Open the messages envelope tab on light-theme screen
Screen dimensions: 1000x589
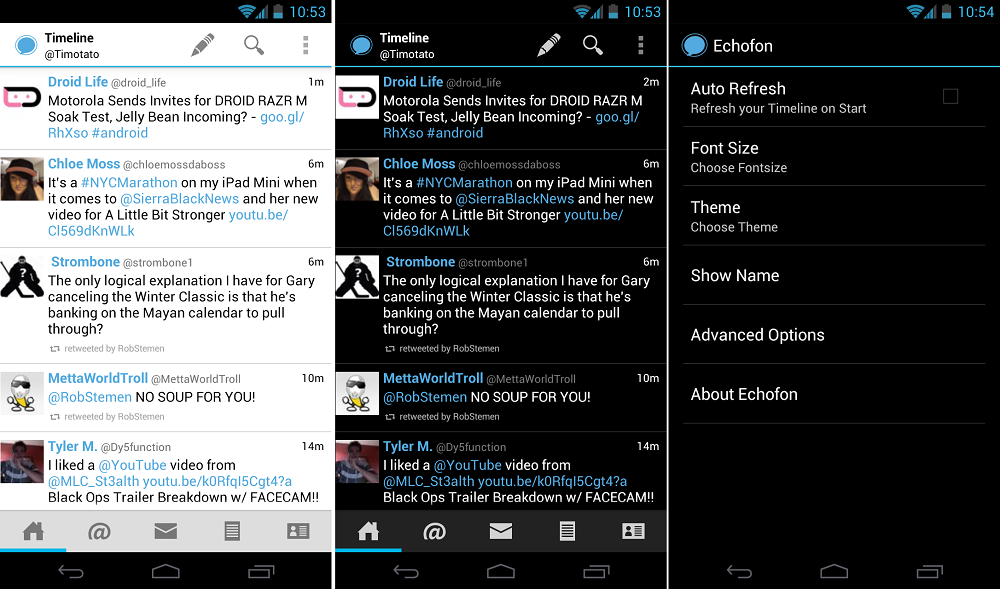166,531
